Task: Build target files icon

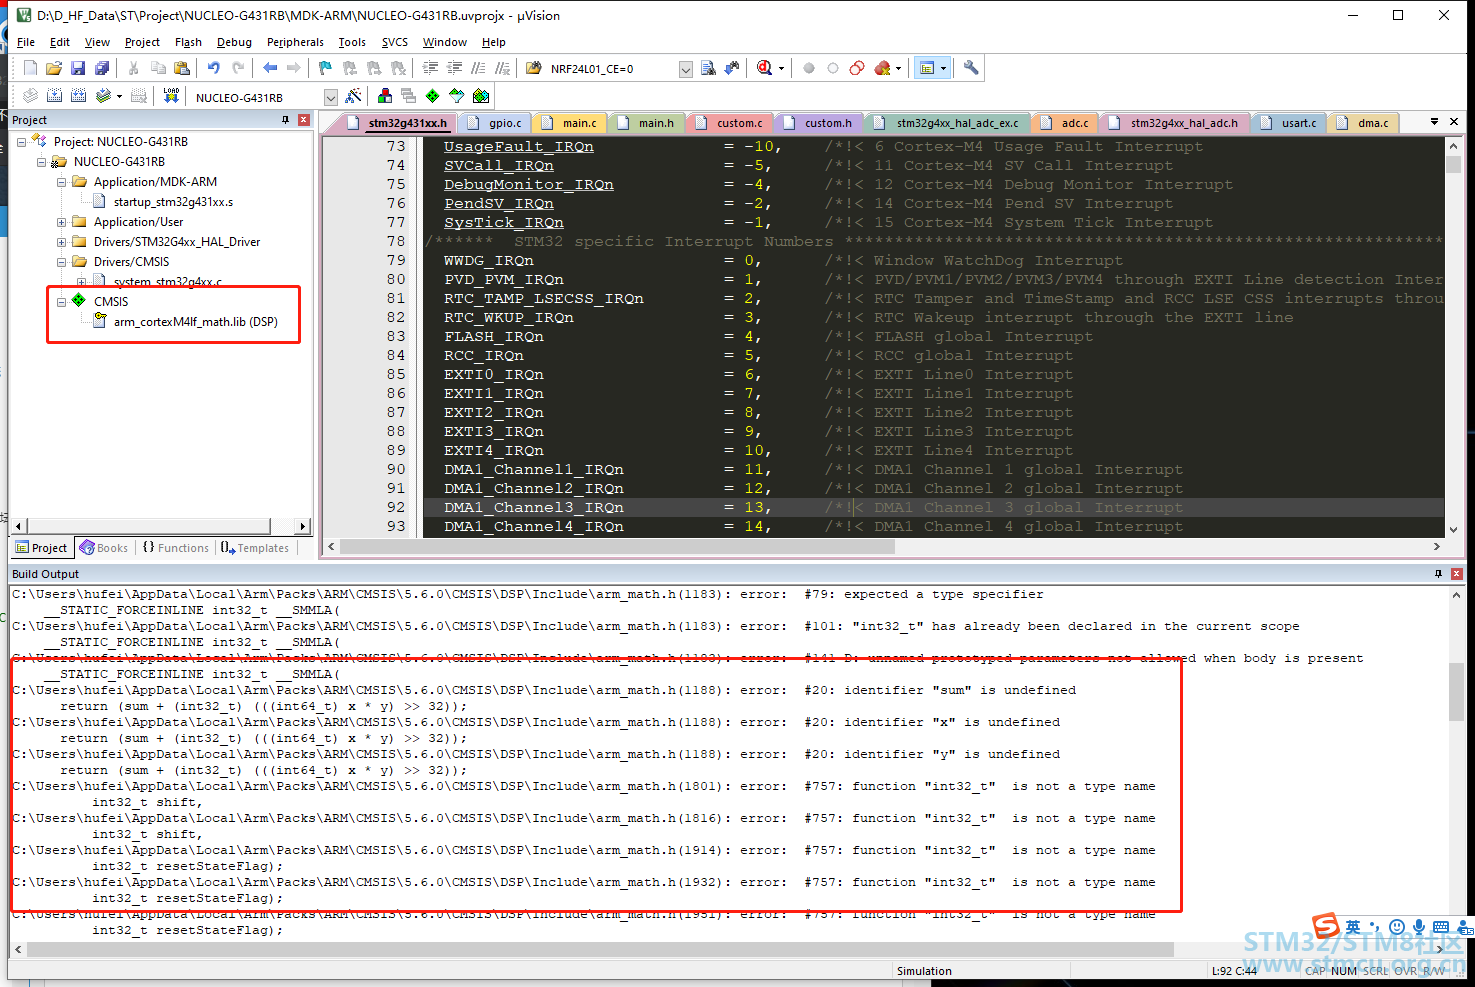Action: point(54,96)
